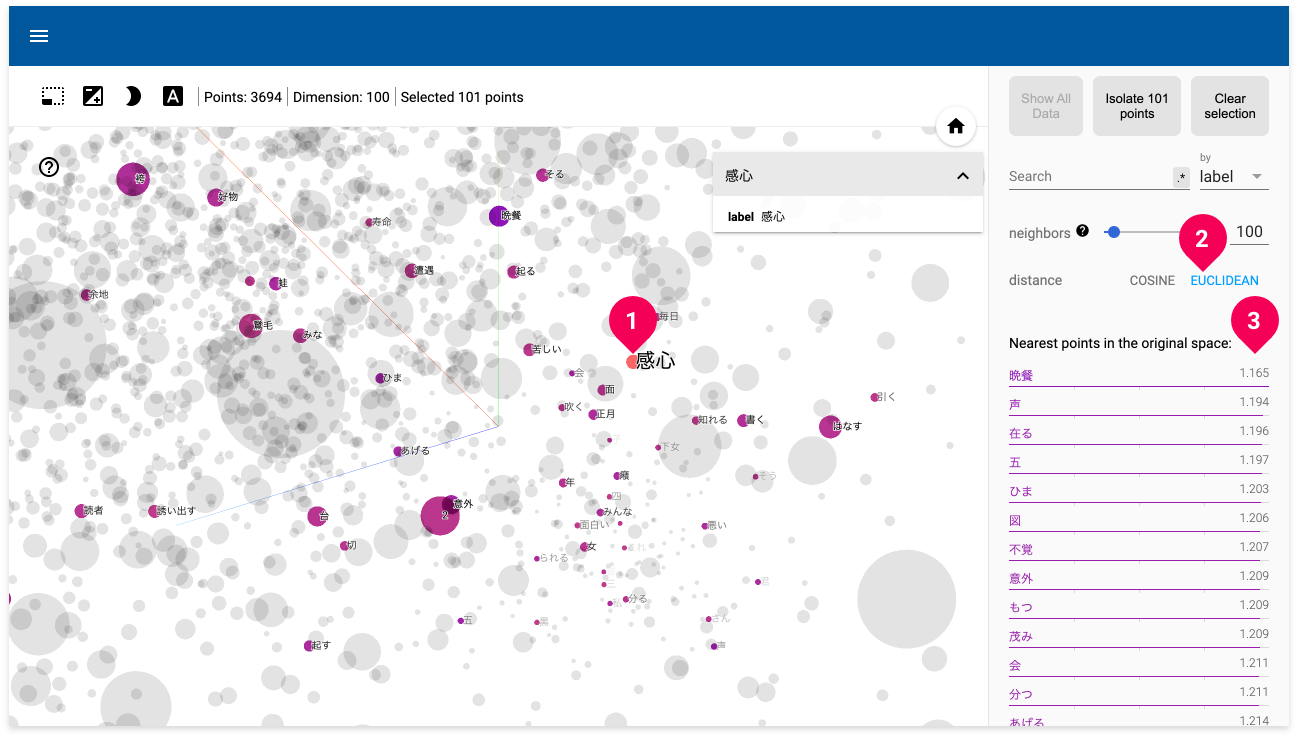
Task: Click the 遭遇 point in the scatter plot
Action: (411, 271)
